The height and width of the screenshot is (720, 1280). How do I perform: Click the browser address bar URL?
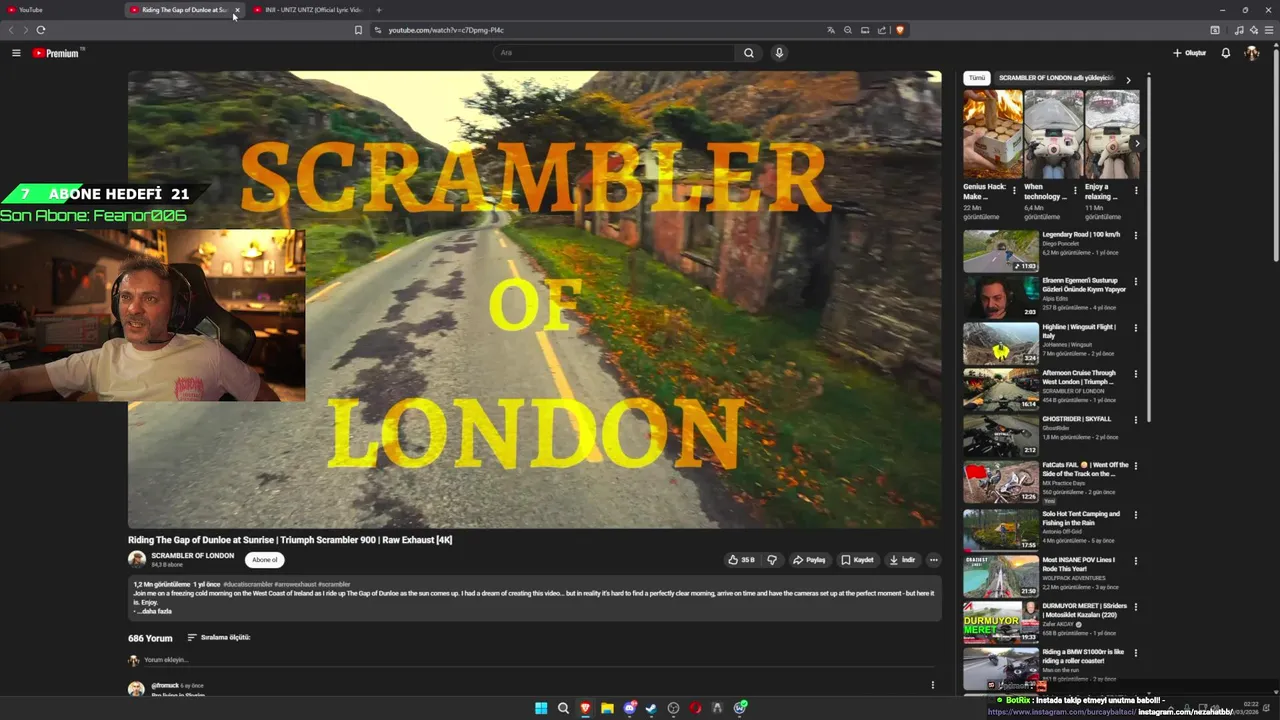pos(446,30)
